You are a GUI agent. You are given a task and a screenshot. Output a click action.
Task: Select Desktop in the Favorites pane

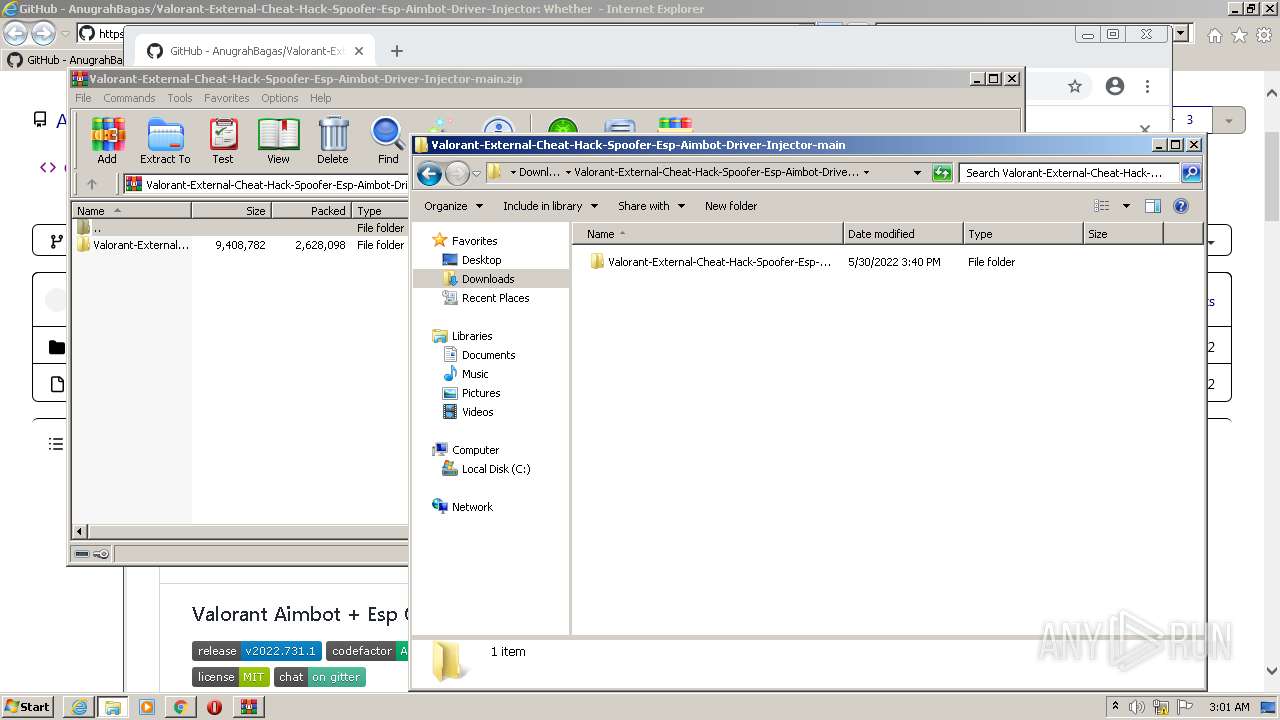481,260
